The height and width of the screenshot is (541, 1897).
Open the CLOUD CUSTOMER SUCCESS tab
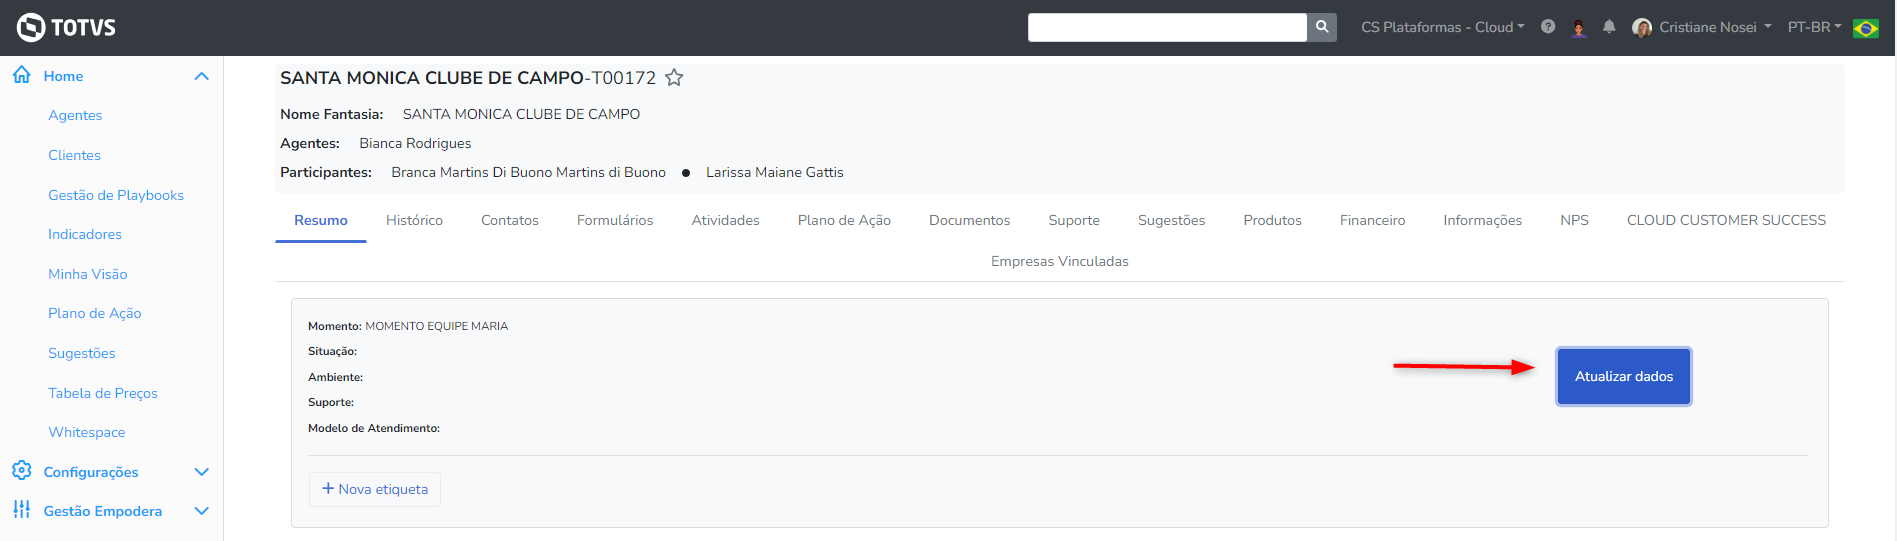point(1726,220)
